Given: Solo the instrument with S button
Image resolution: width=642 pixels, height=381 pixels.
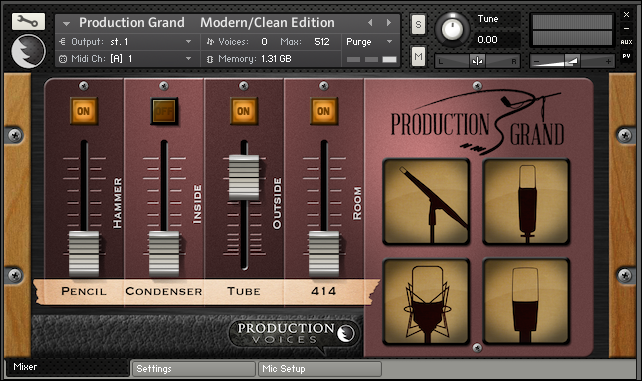Looking at the screenshot, I should point(418,25).
